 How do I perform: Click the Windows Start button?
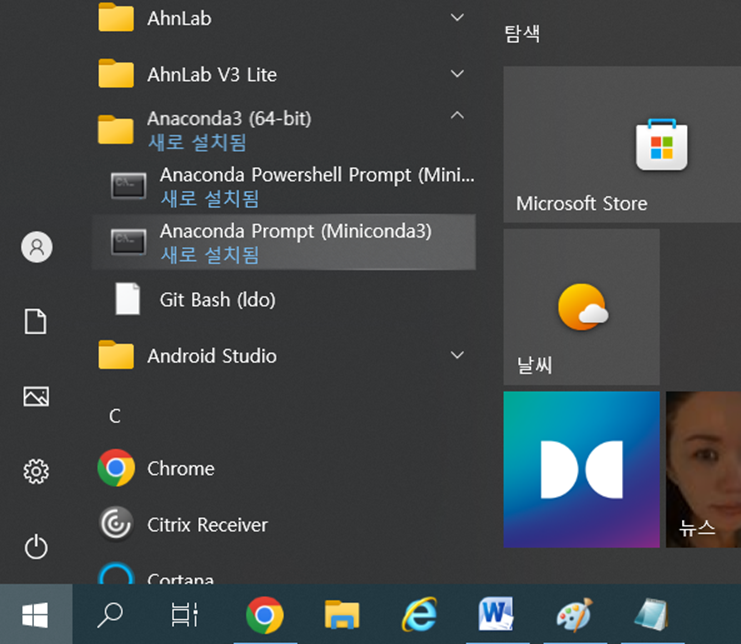(36, 614)
